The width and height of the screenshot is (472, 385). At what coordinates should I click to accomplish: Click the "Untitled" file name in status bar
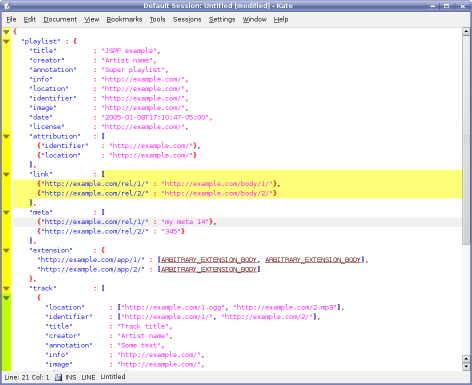click(x=113, y=377)
